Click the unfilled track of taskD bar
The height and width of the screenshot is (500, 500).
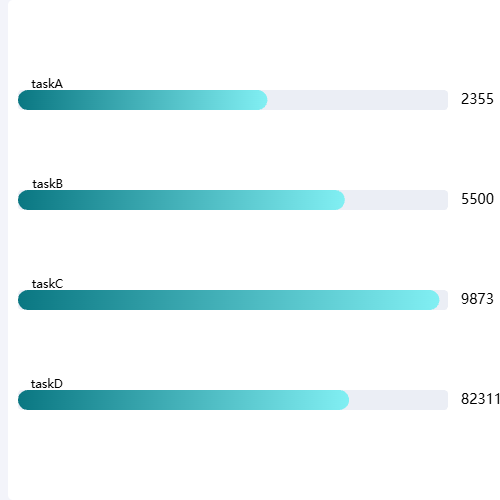click(399, 400)
